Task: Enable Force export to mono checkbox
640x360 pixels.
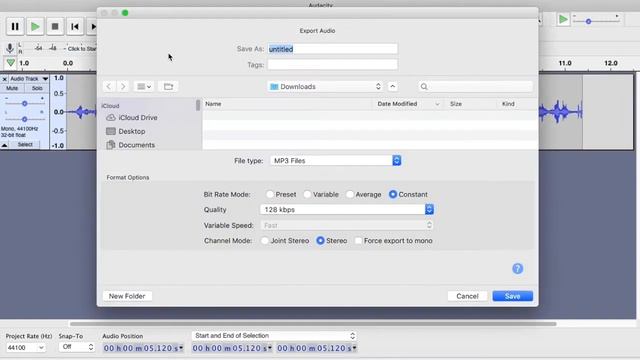Action: [358, 241]
